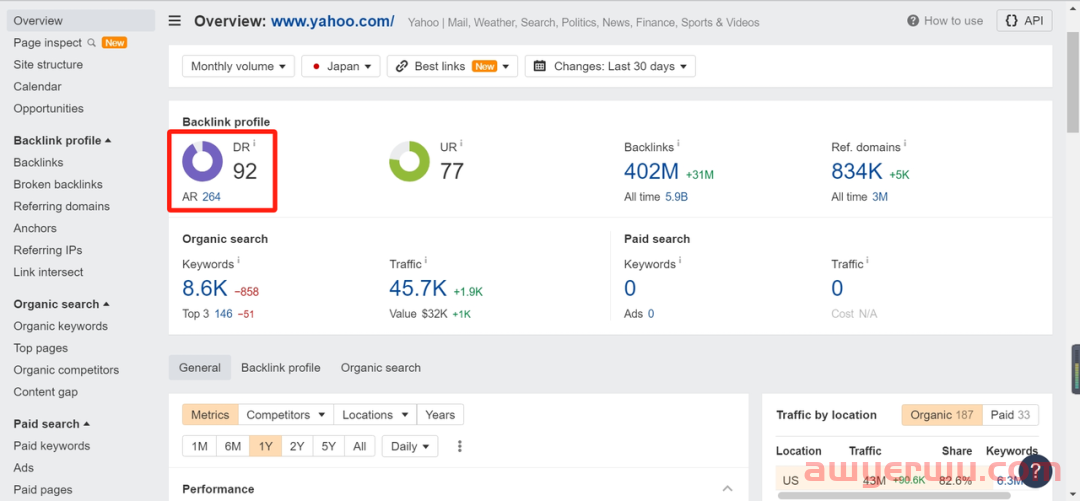
Task: Open the Japan country dropdown
Action: click(x=341, y=66)
